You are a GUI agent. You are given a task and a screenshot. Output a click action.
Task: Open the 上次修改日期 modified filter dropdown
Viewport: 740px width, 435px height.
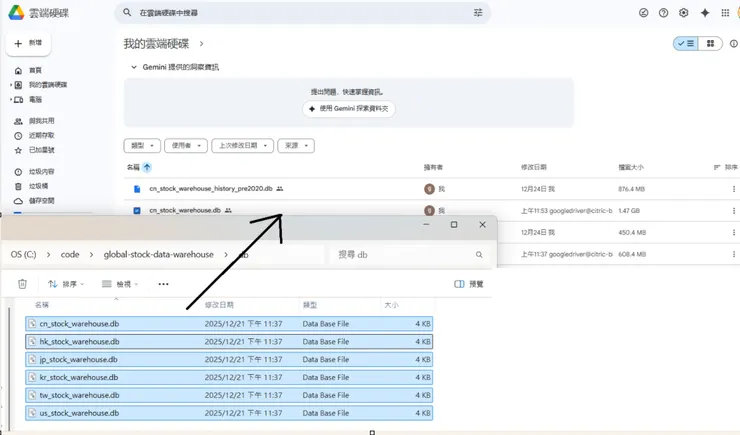(243, 145)
